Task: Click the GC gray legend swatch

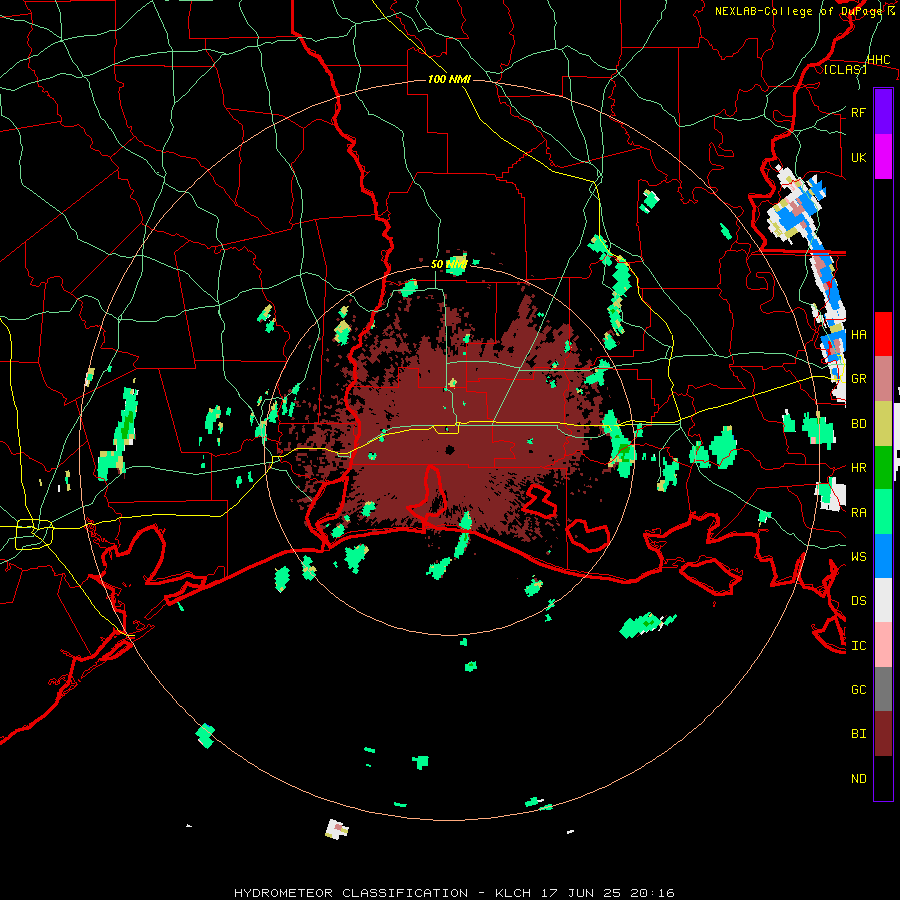Action: click(883, 689)
